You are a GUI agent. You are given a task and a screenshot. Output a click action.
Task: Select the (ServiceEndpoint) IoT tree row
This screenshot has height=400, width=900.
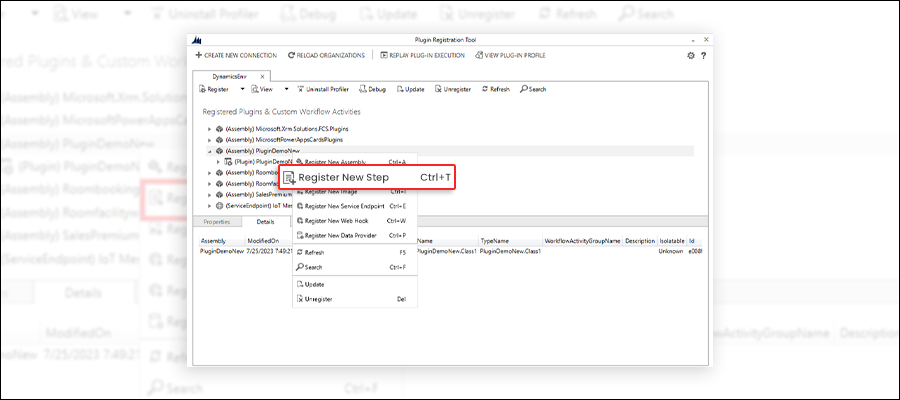(254, 205)
